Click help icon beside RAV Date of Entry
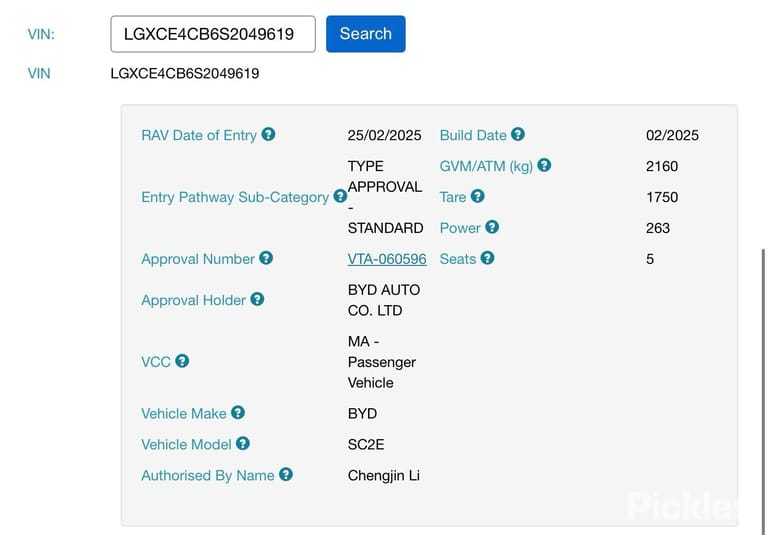Viewport: 768px width, 535px height. [x=268, y=134]
